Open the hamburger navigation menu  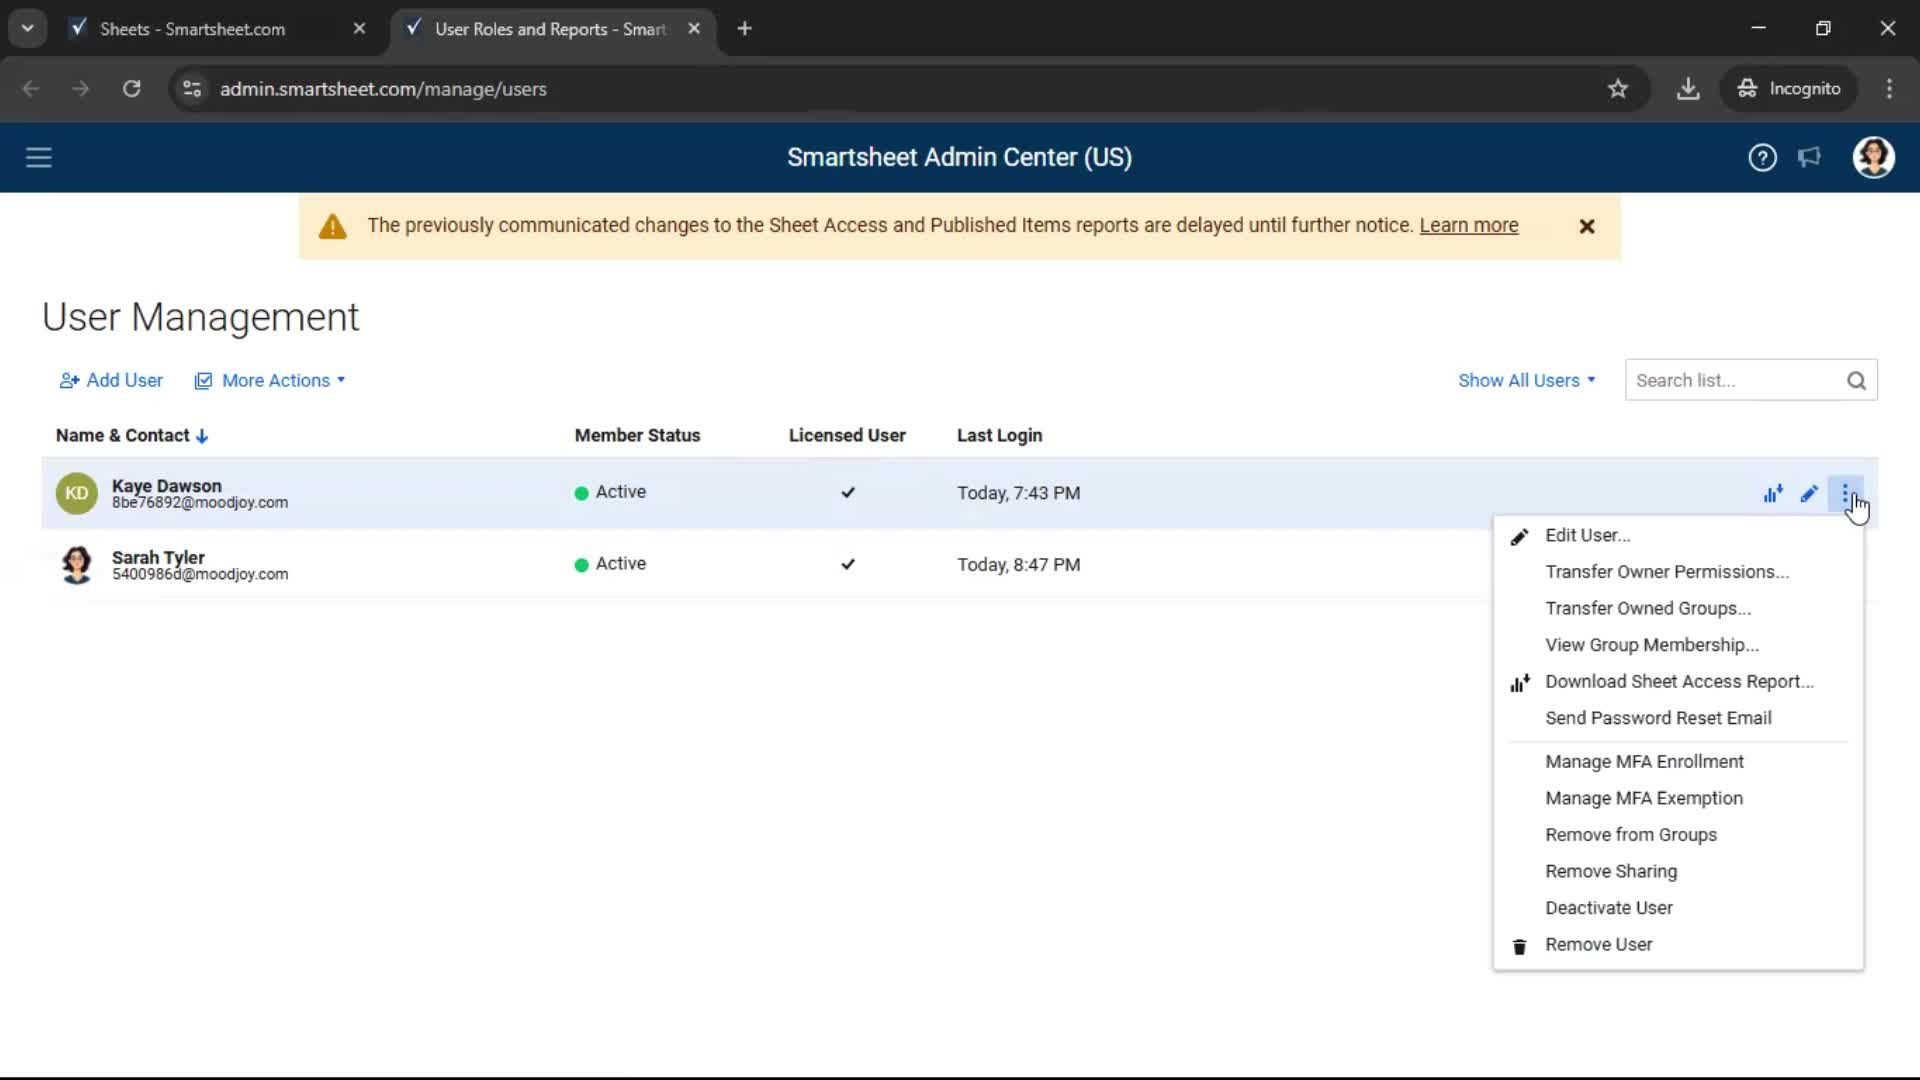(x=38, y=158)
